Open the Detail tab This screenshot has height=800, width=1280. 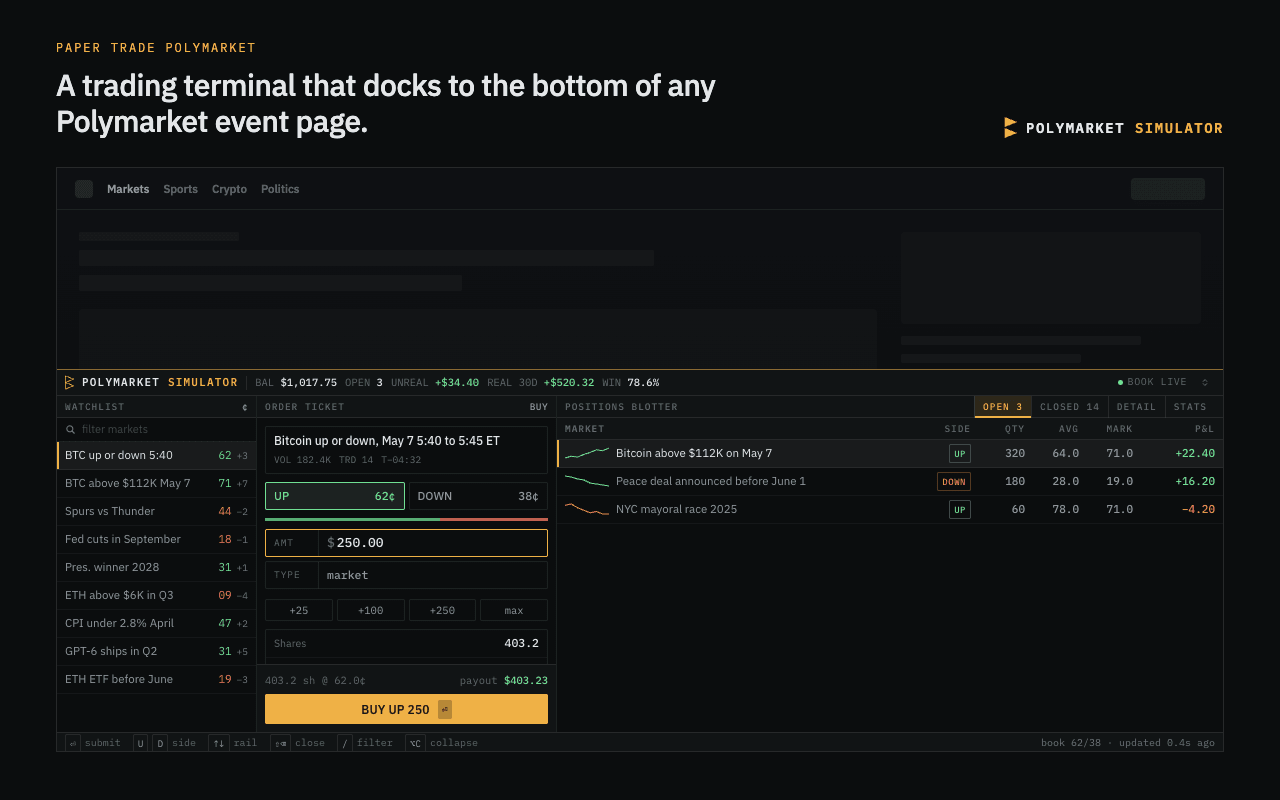point(1136,407)
